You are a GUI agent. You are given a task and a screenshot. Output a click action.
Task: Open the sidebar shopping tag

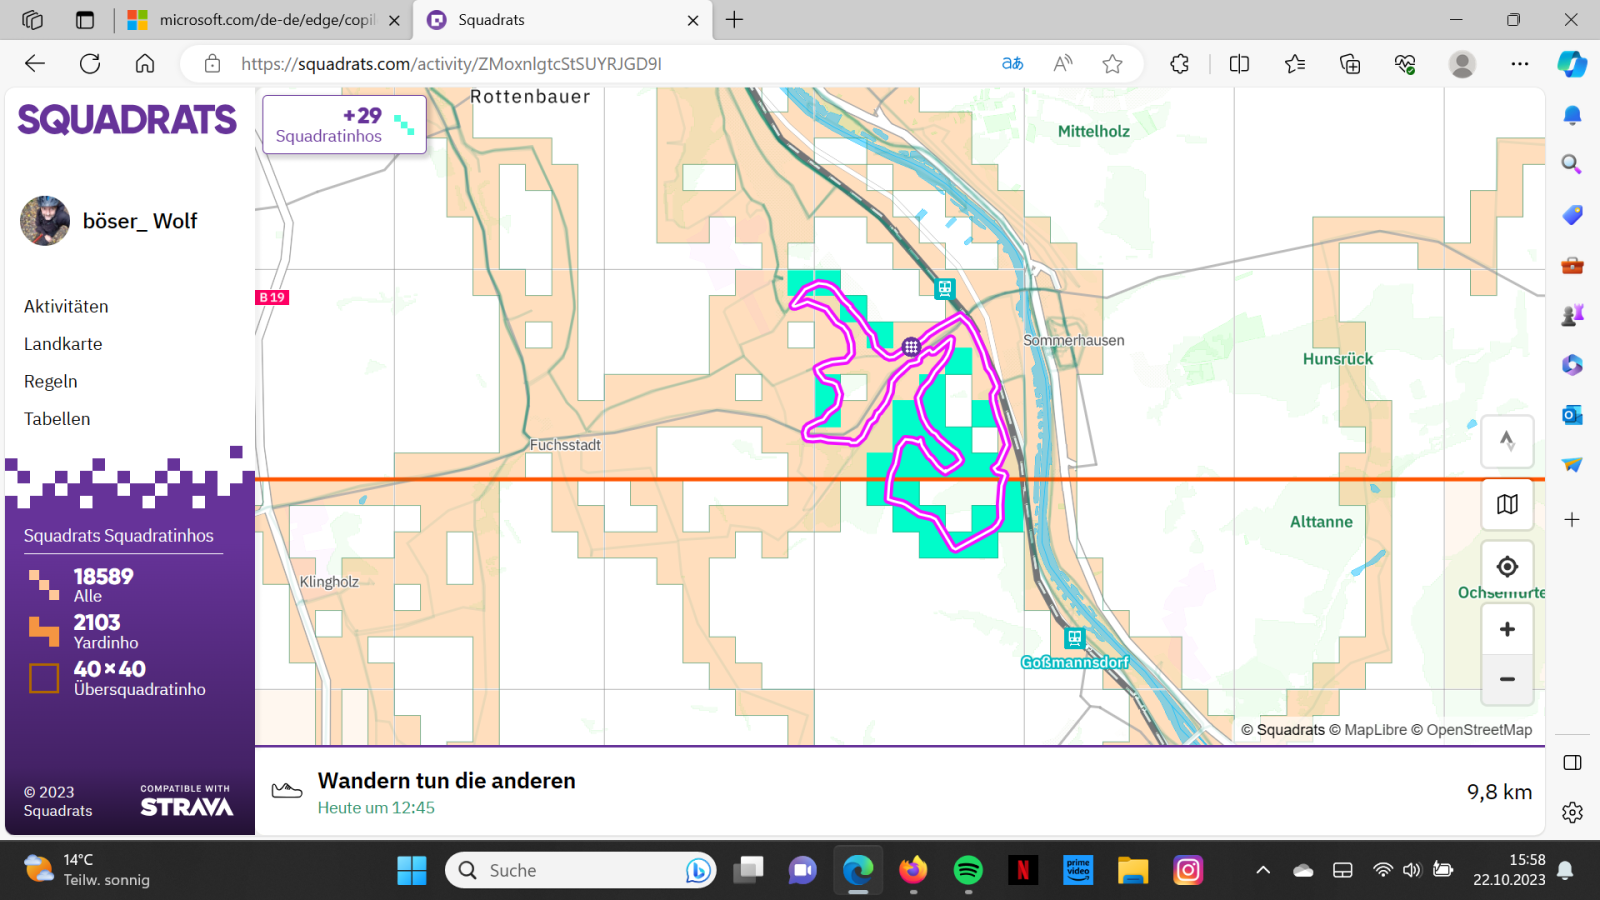[1572, 215]
